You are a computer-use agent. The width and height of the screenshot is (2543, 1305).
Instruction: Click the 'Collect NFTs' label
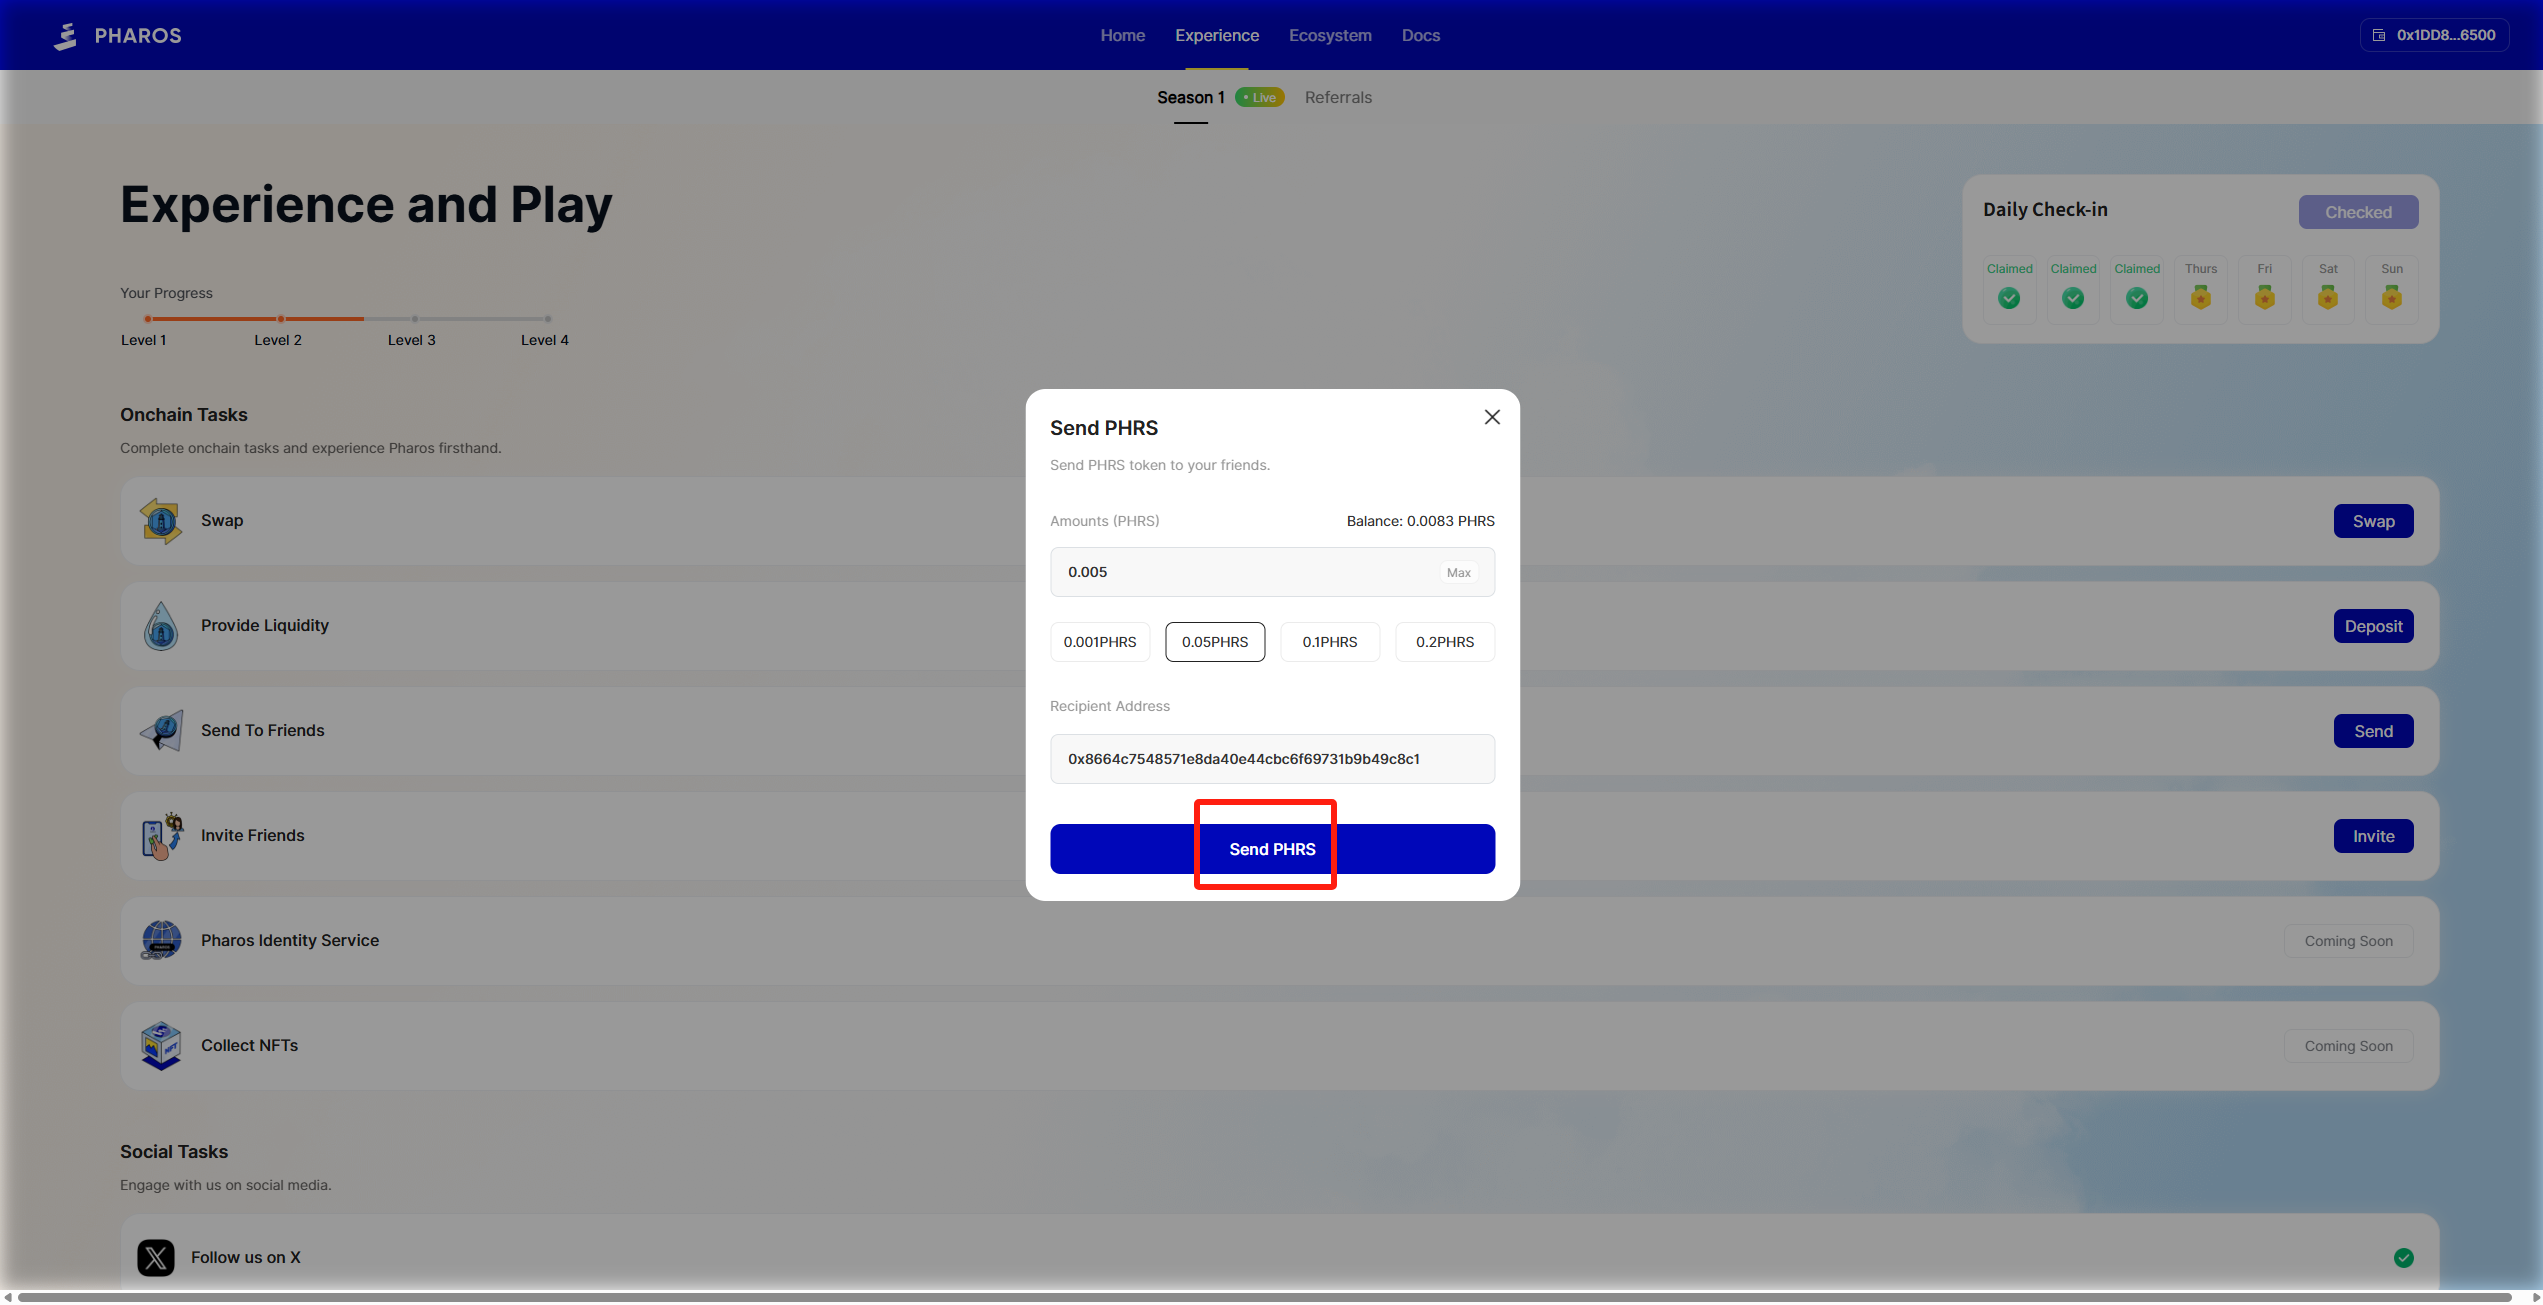pyautogui.click(x=250, y=1045)
